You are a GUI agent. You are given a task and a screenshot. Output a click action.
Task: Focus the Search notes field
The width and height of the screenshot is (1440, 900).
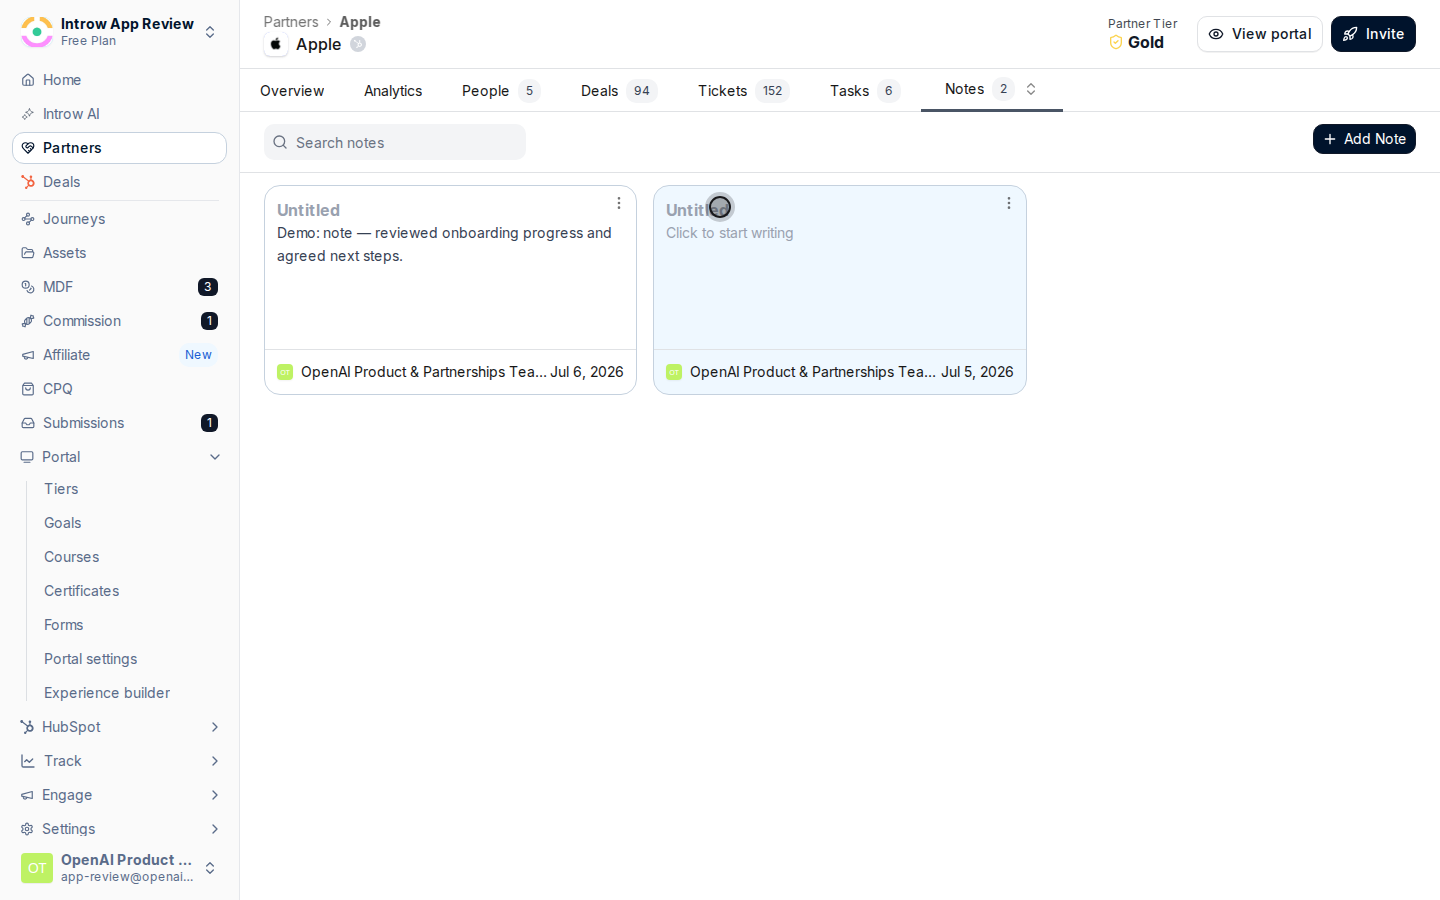[x=395, y=142]
